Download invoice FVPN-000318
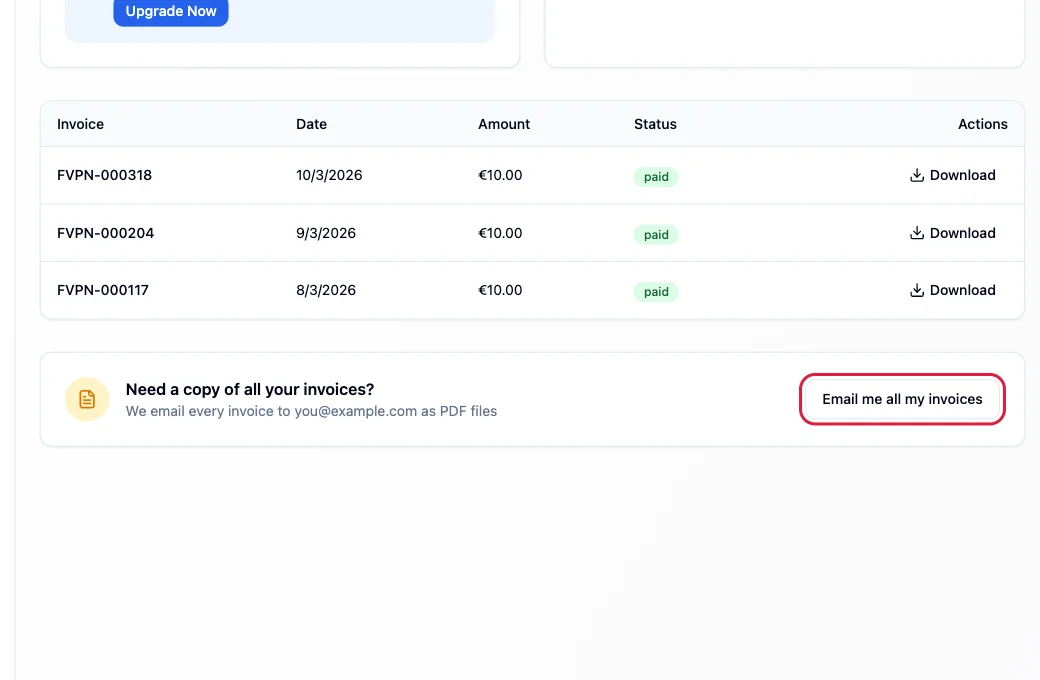This screenshot has width=1040, height=680. (952, 175)
